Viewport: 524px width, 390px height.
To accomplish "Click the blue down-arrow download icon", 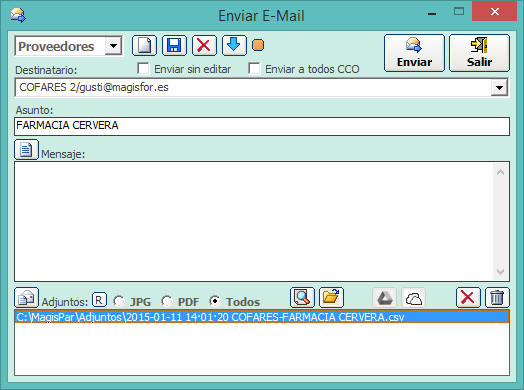I will point(234,45).
